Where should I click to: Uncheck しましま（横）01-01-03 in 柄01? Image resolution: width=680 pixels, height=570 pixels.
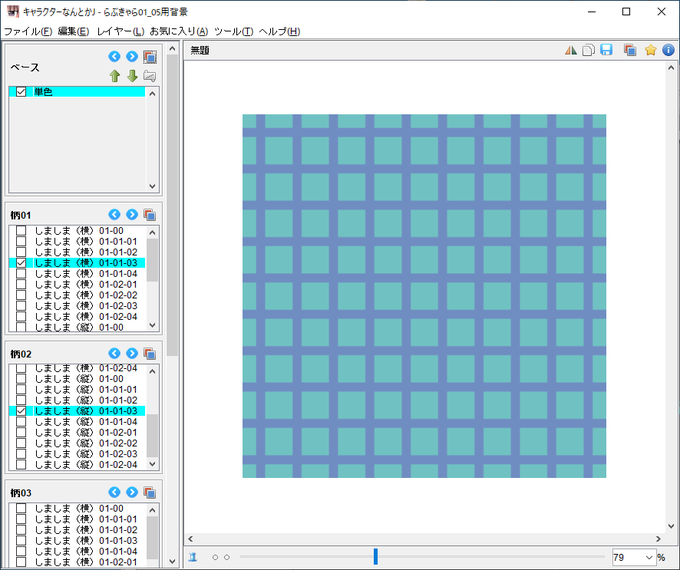tap(21, 263)
